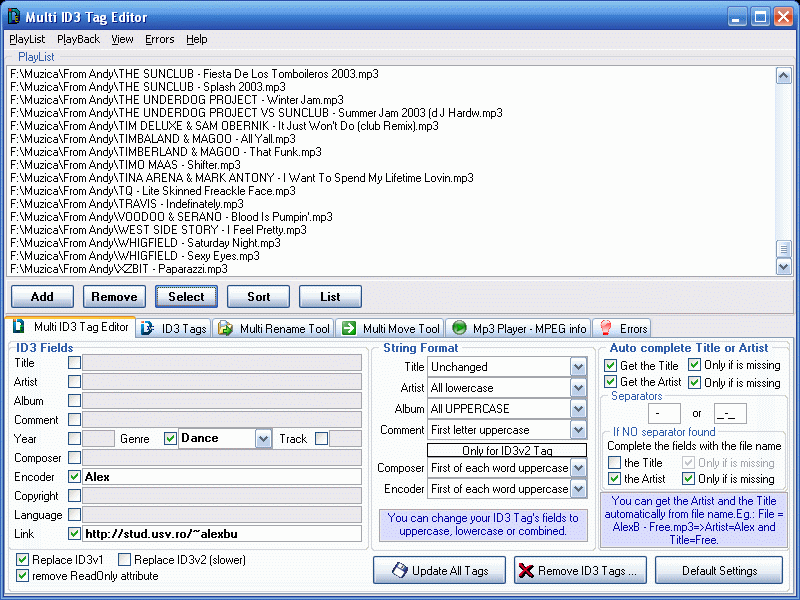Enable the Title field checkbox
This screenshot has height=600, width=800.
(x=74, y=363)
